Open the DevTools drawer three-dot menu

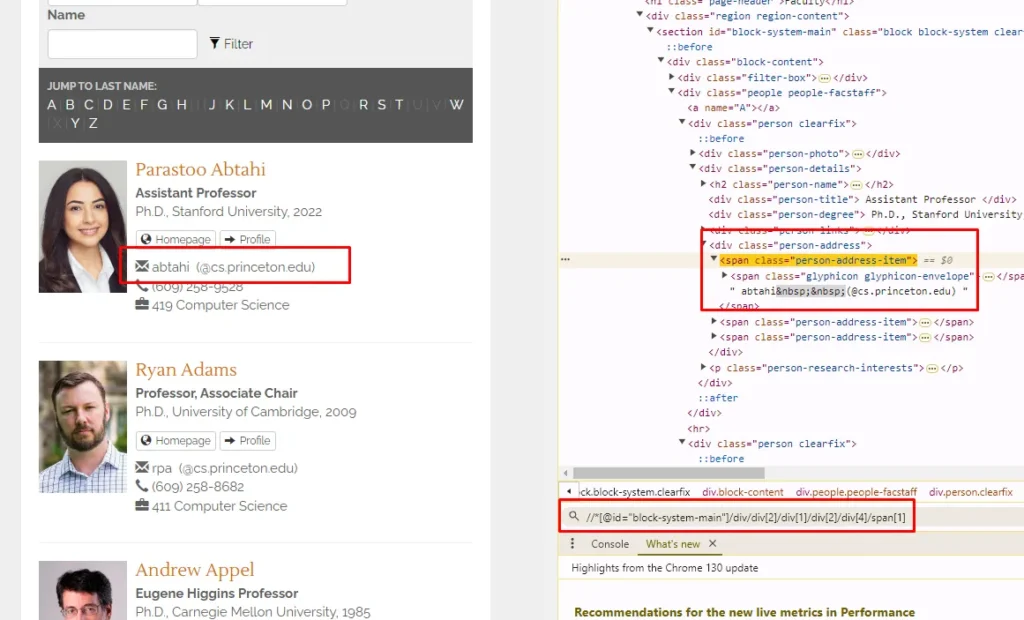point(572,544)
